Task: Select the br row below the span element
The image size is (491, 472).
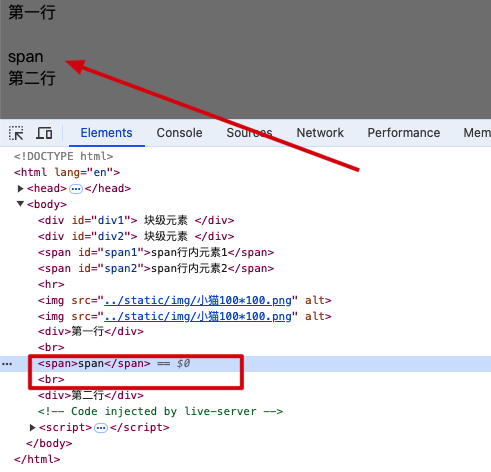Action: tap(51, 379)
